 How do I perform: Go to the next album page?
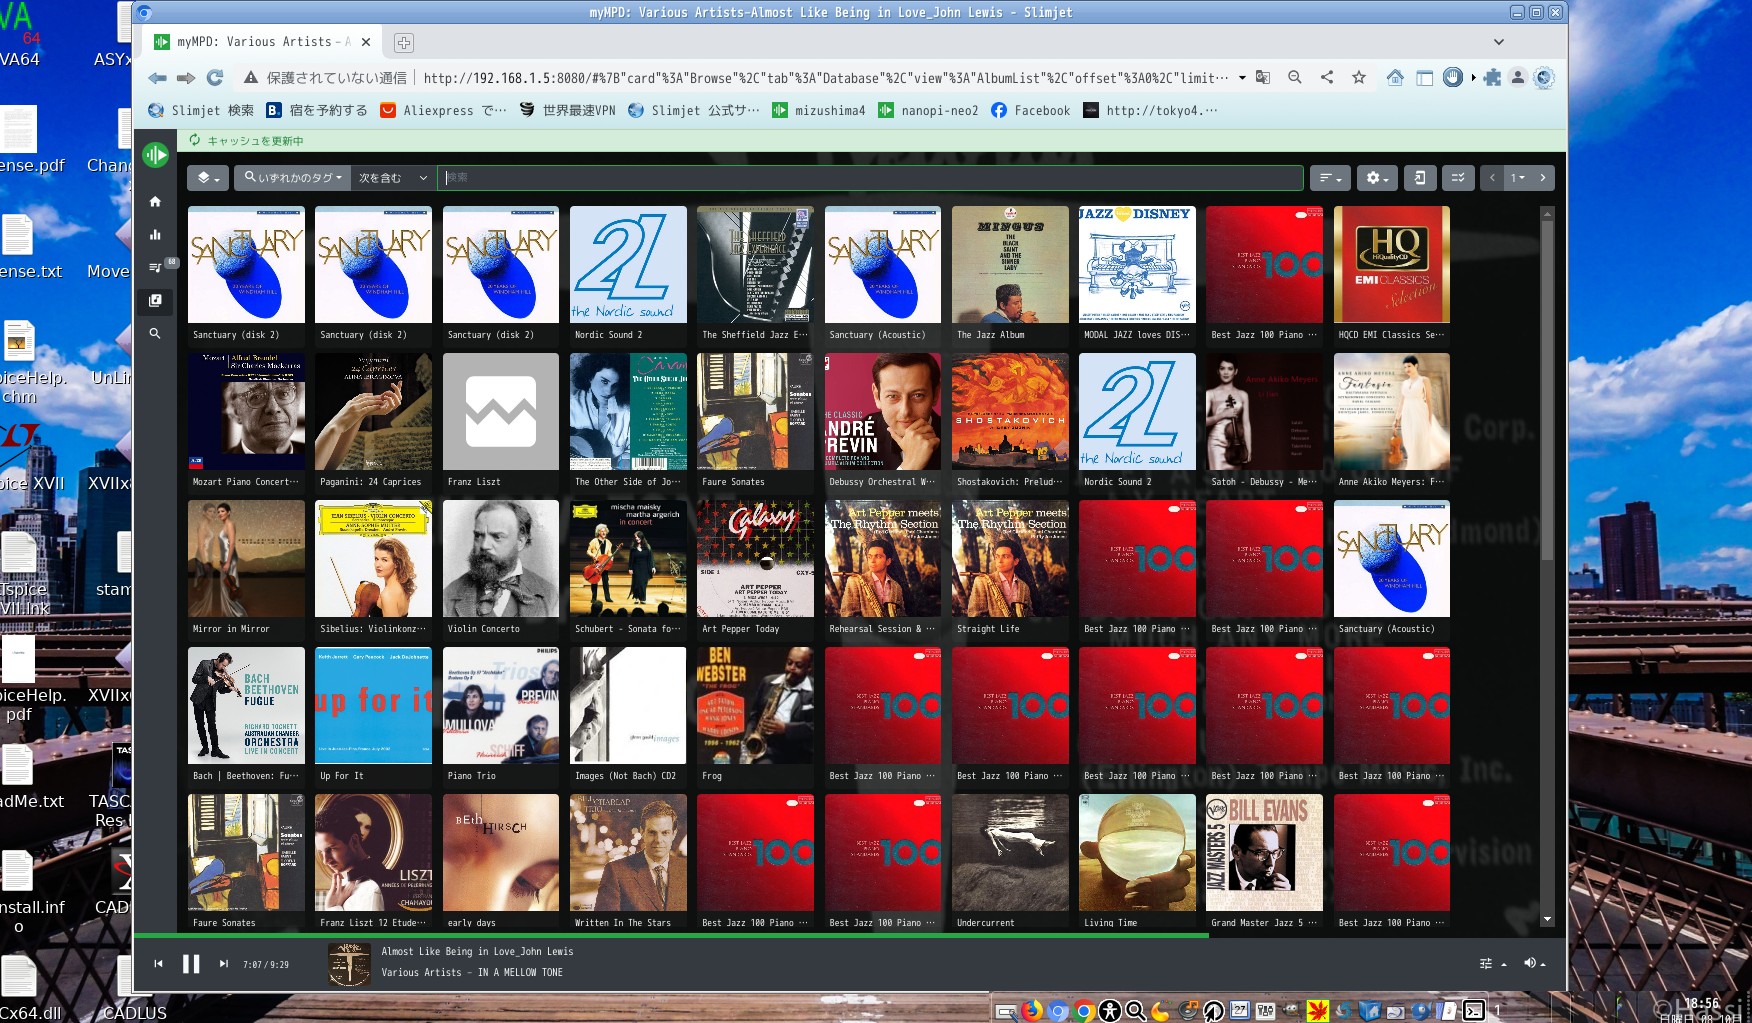1542,178
